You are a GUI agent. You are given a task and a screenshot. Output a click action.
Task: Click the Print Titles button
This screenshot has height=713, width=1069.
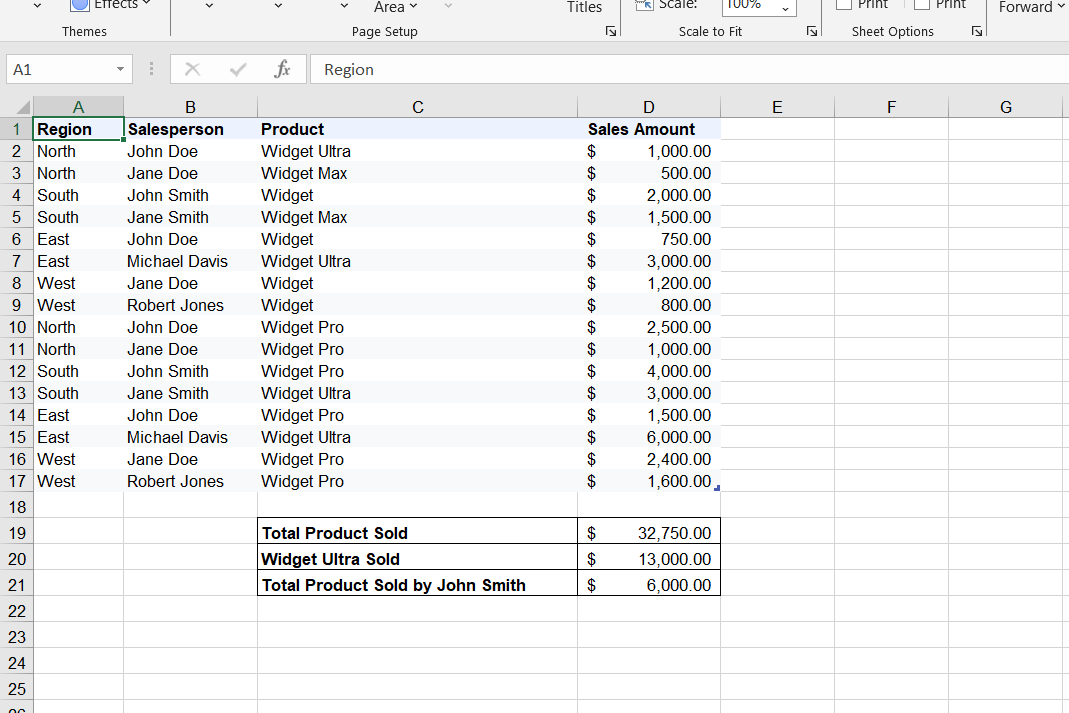[x=584, y=7]
